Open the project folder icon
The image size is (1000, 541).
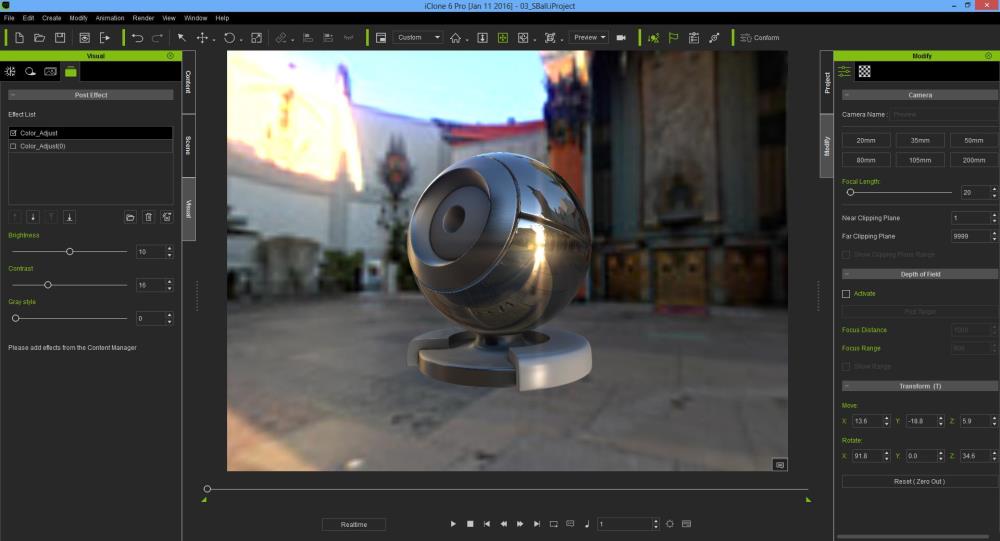pos(39,38)
